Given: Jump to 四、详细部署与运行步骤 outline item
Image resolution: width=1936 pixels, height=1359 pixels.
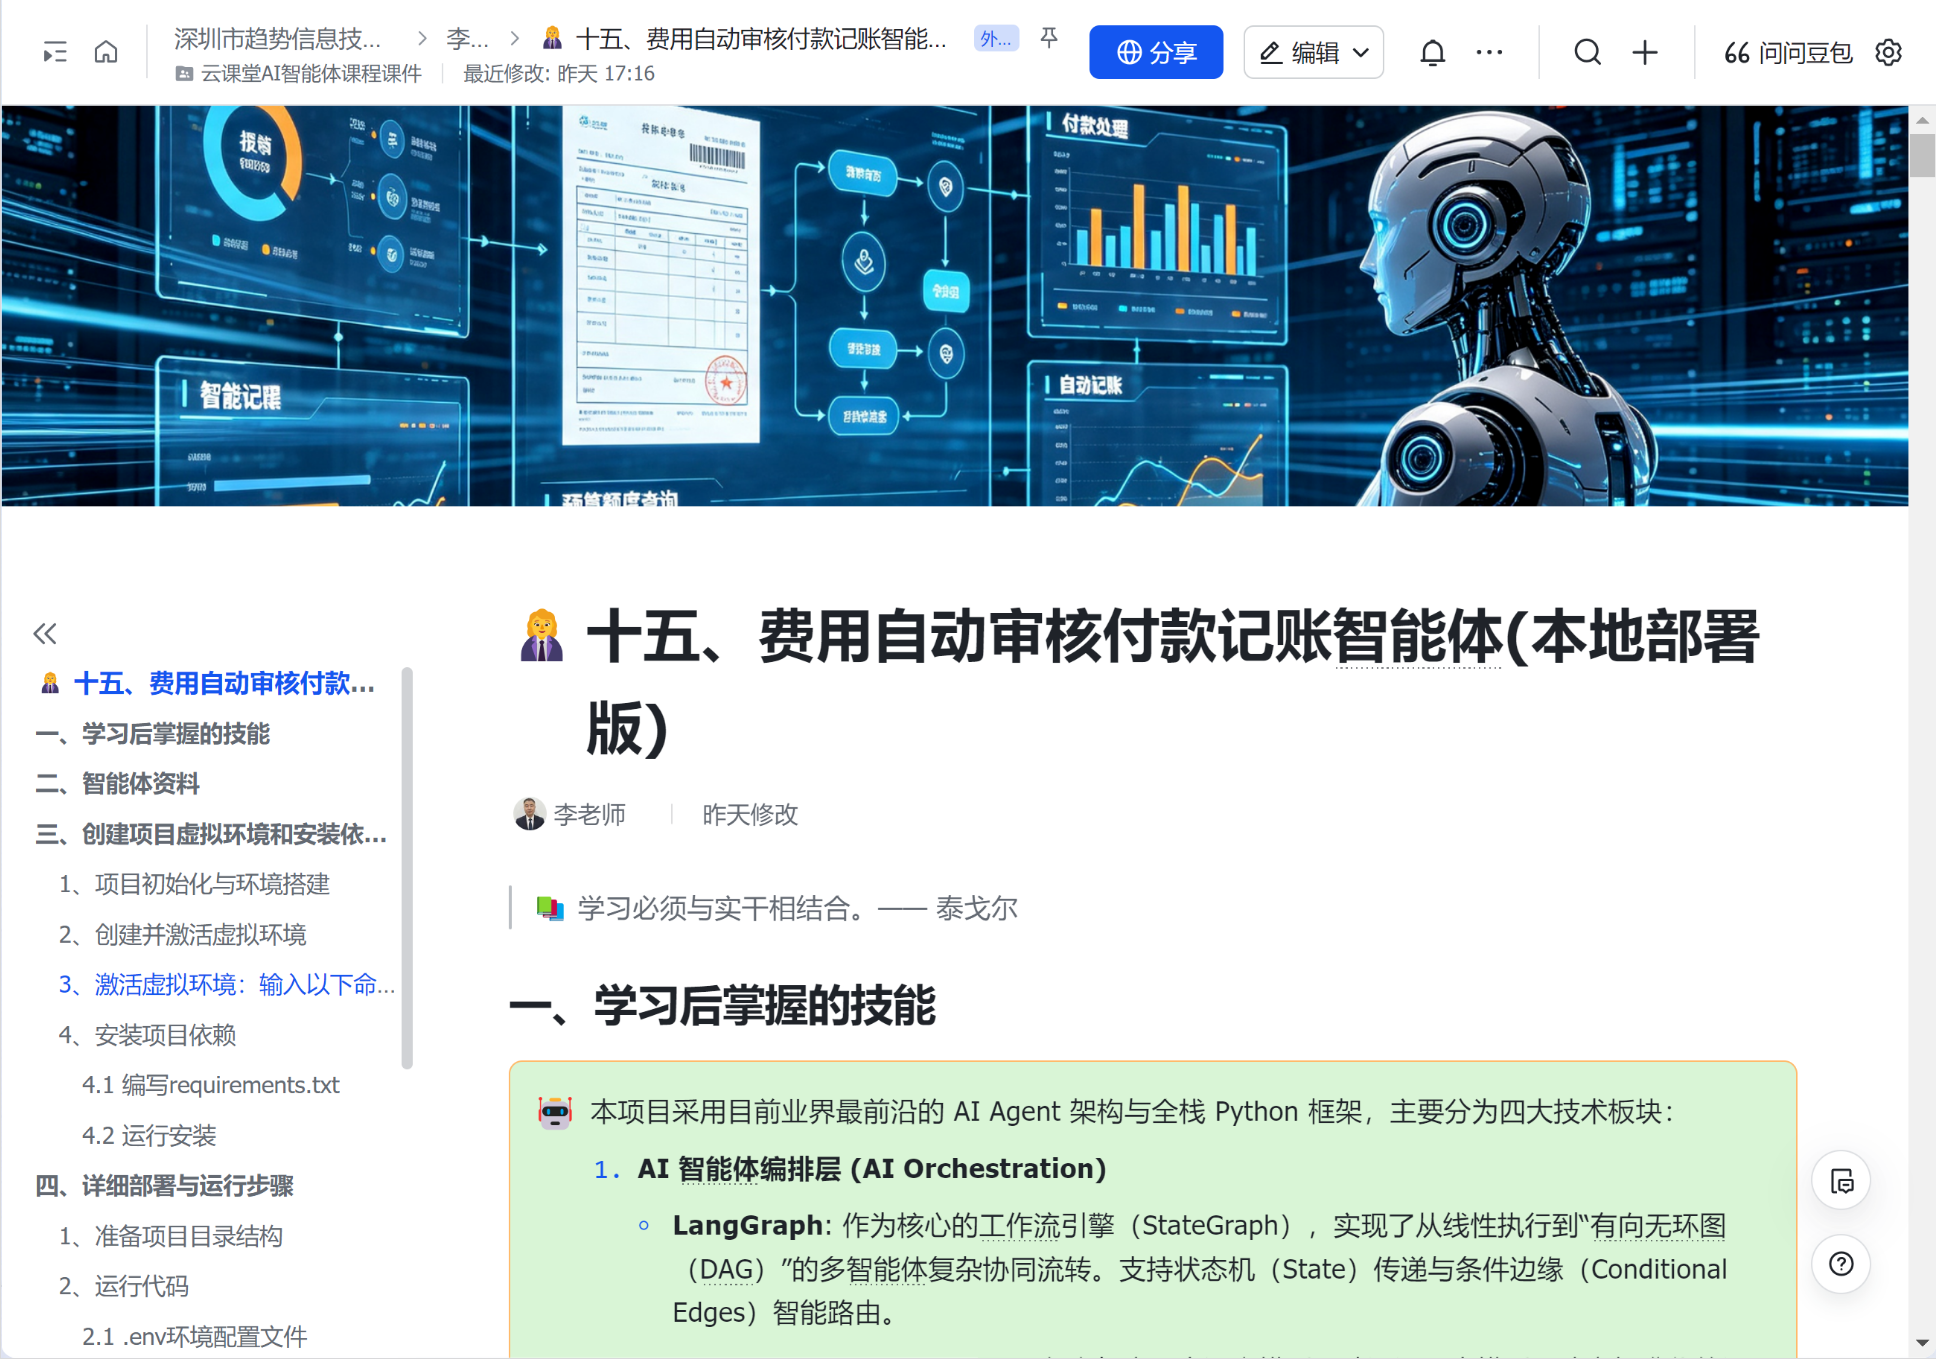Looking at the screenshot, I should [x=165, y=1186].
